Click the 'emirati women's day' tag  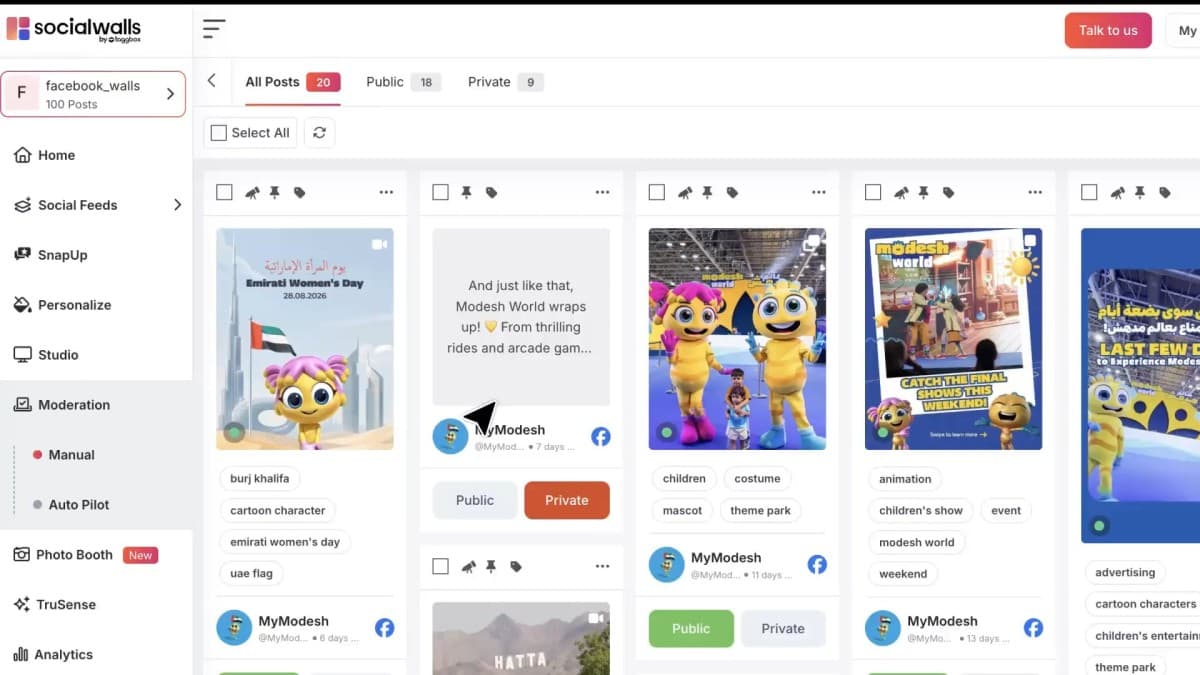click(285, 542)
